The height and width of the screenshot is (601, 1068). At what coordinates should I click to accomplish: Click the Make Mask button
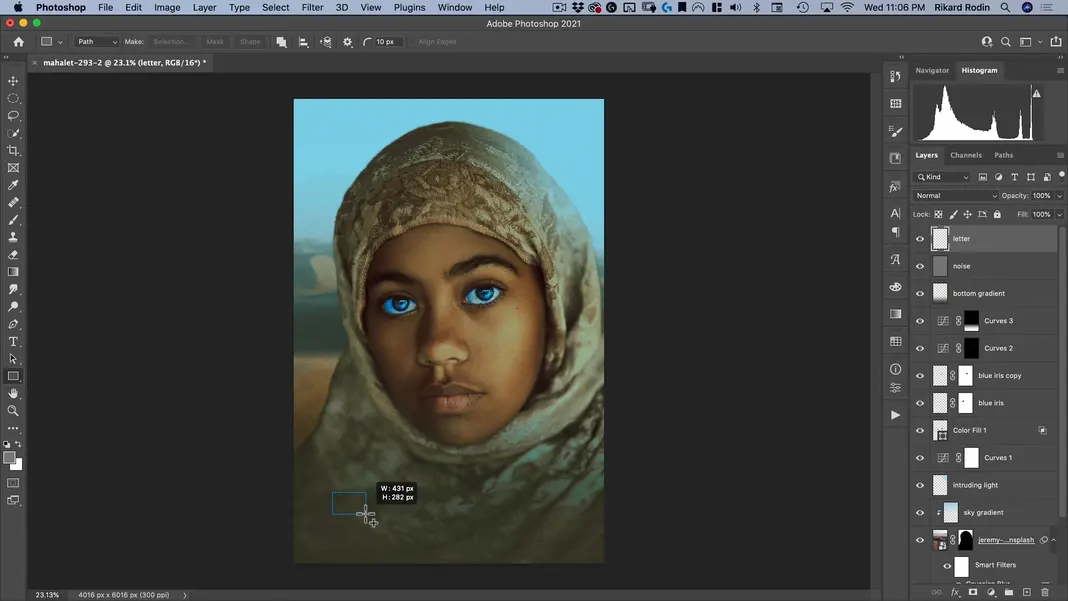pyautogui.click(x=215, y=42)
